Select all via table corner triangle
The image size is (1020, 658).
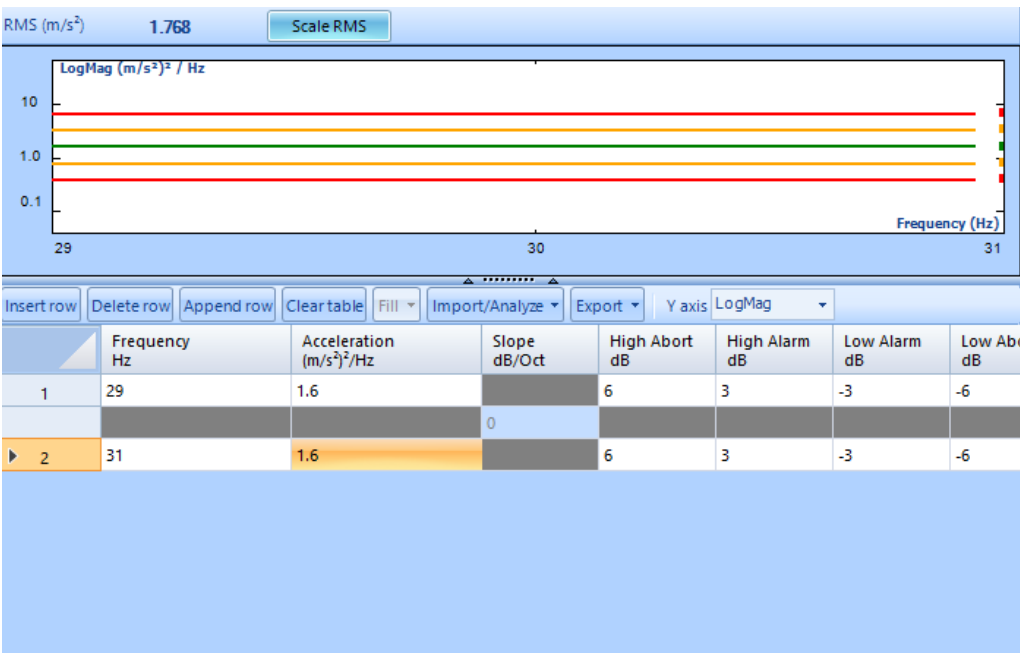(51, 350)
